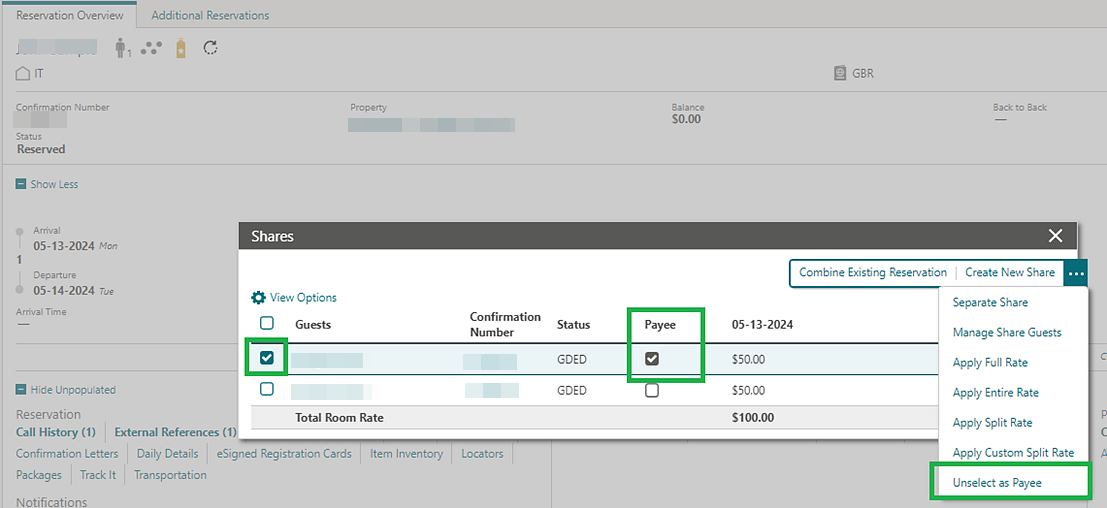Close the Shares dialog
Screen dimensions: 1107x508
point(1055,236)
